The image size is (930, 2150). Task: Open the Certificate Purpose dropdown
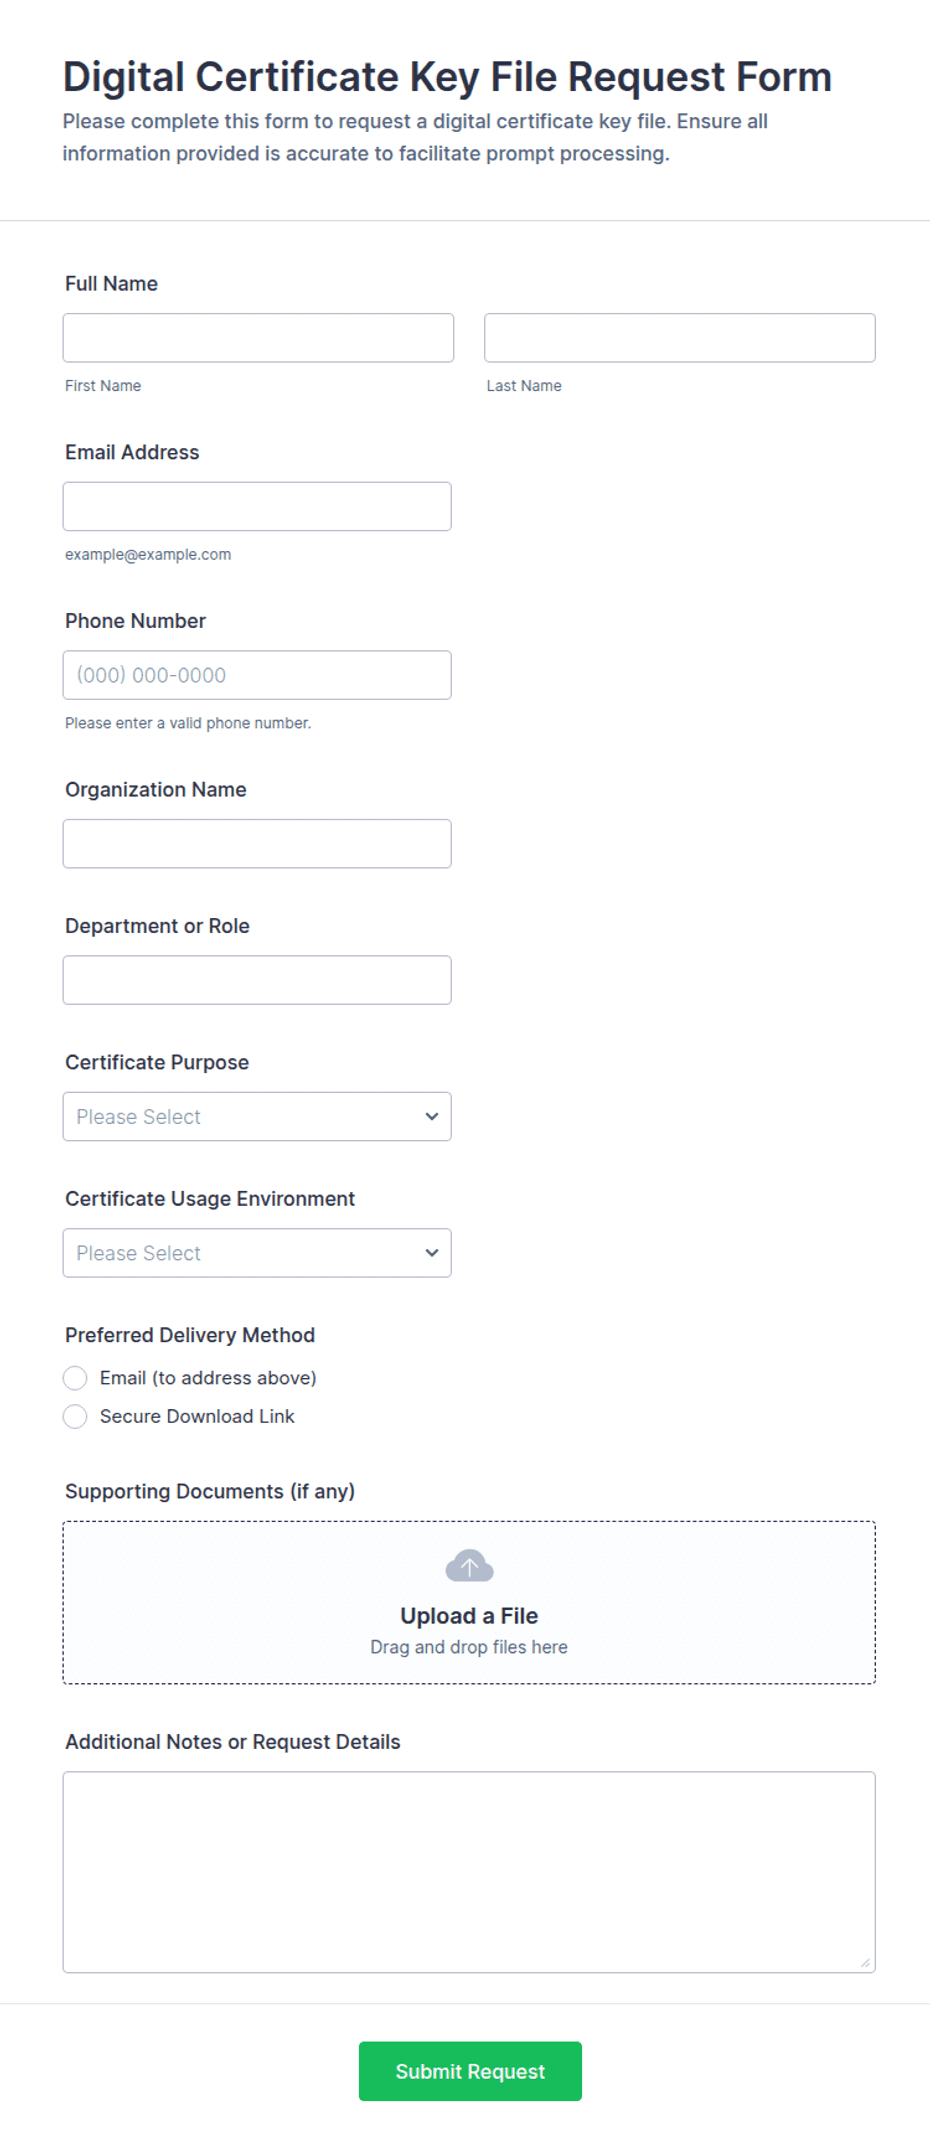point(257,1117)
